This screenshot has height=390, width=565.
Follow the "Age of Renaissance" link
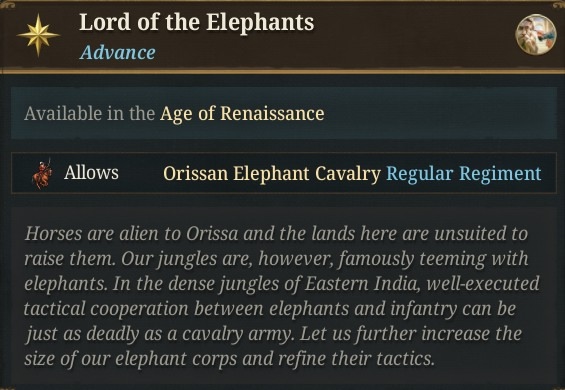pyautogui.click(x=242, y=114)
